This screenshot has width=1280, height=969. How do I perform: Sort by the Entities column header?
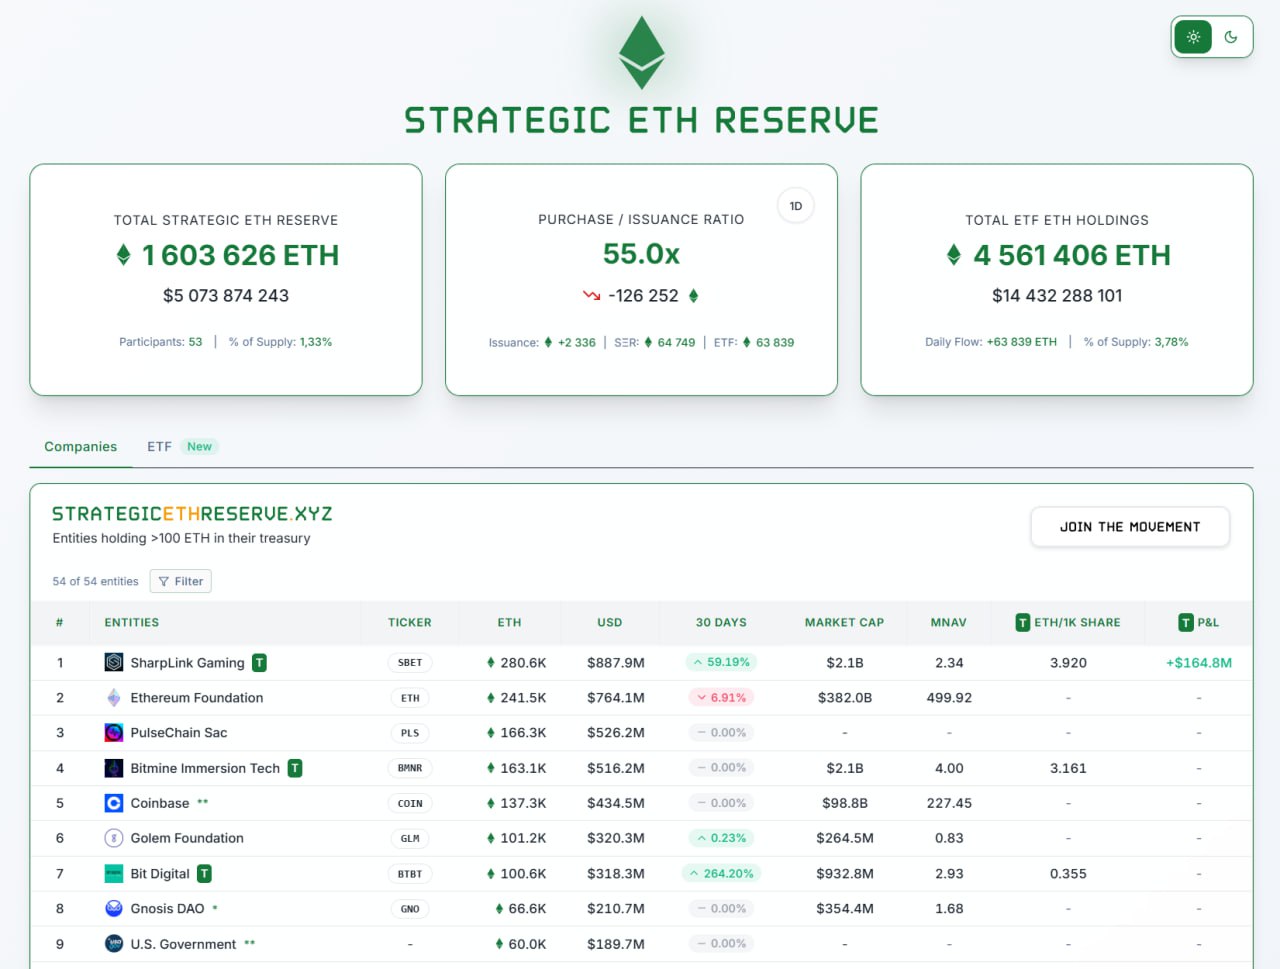tap(132, 622)
